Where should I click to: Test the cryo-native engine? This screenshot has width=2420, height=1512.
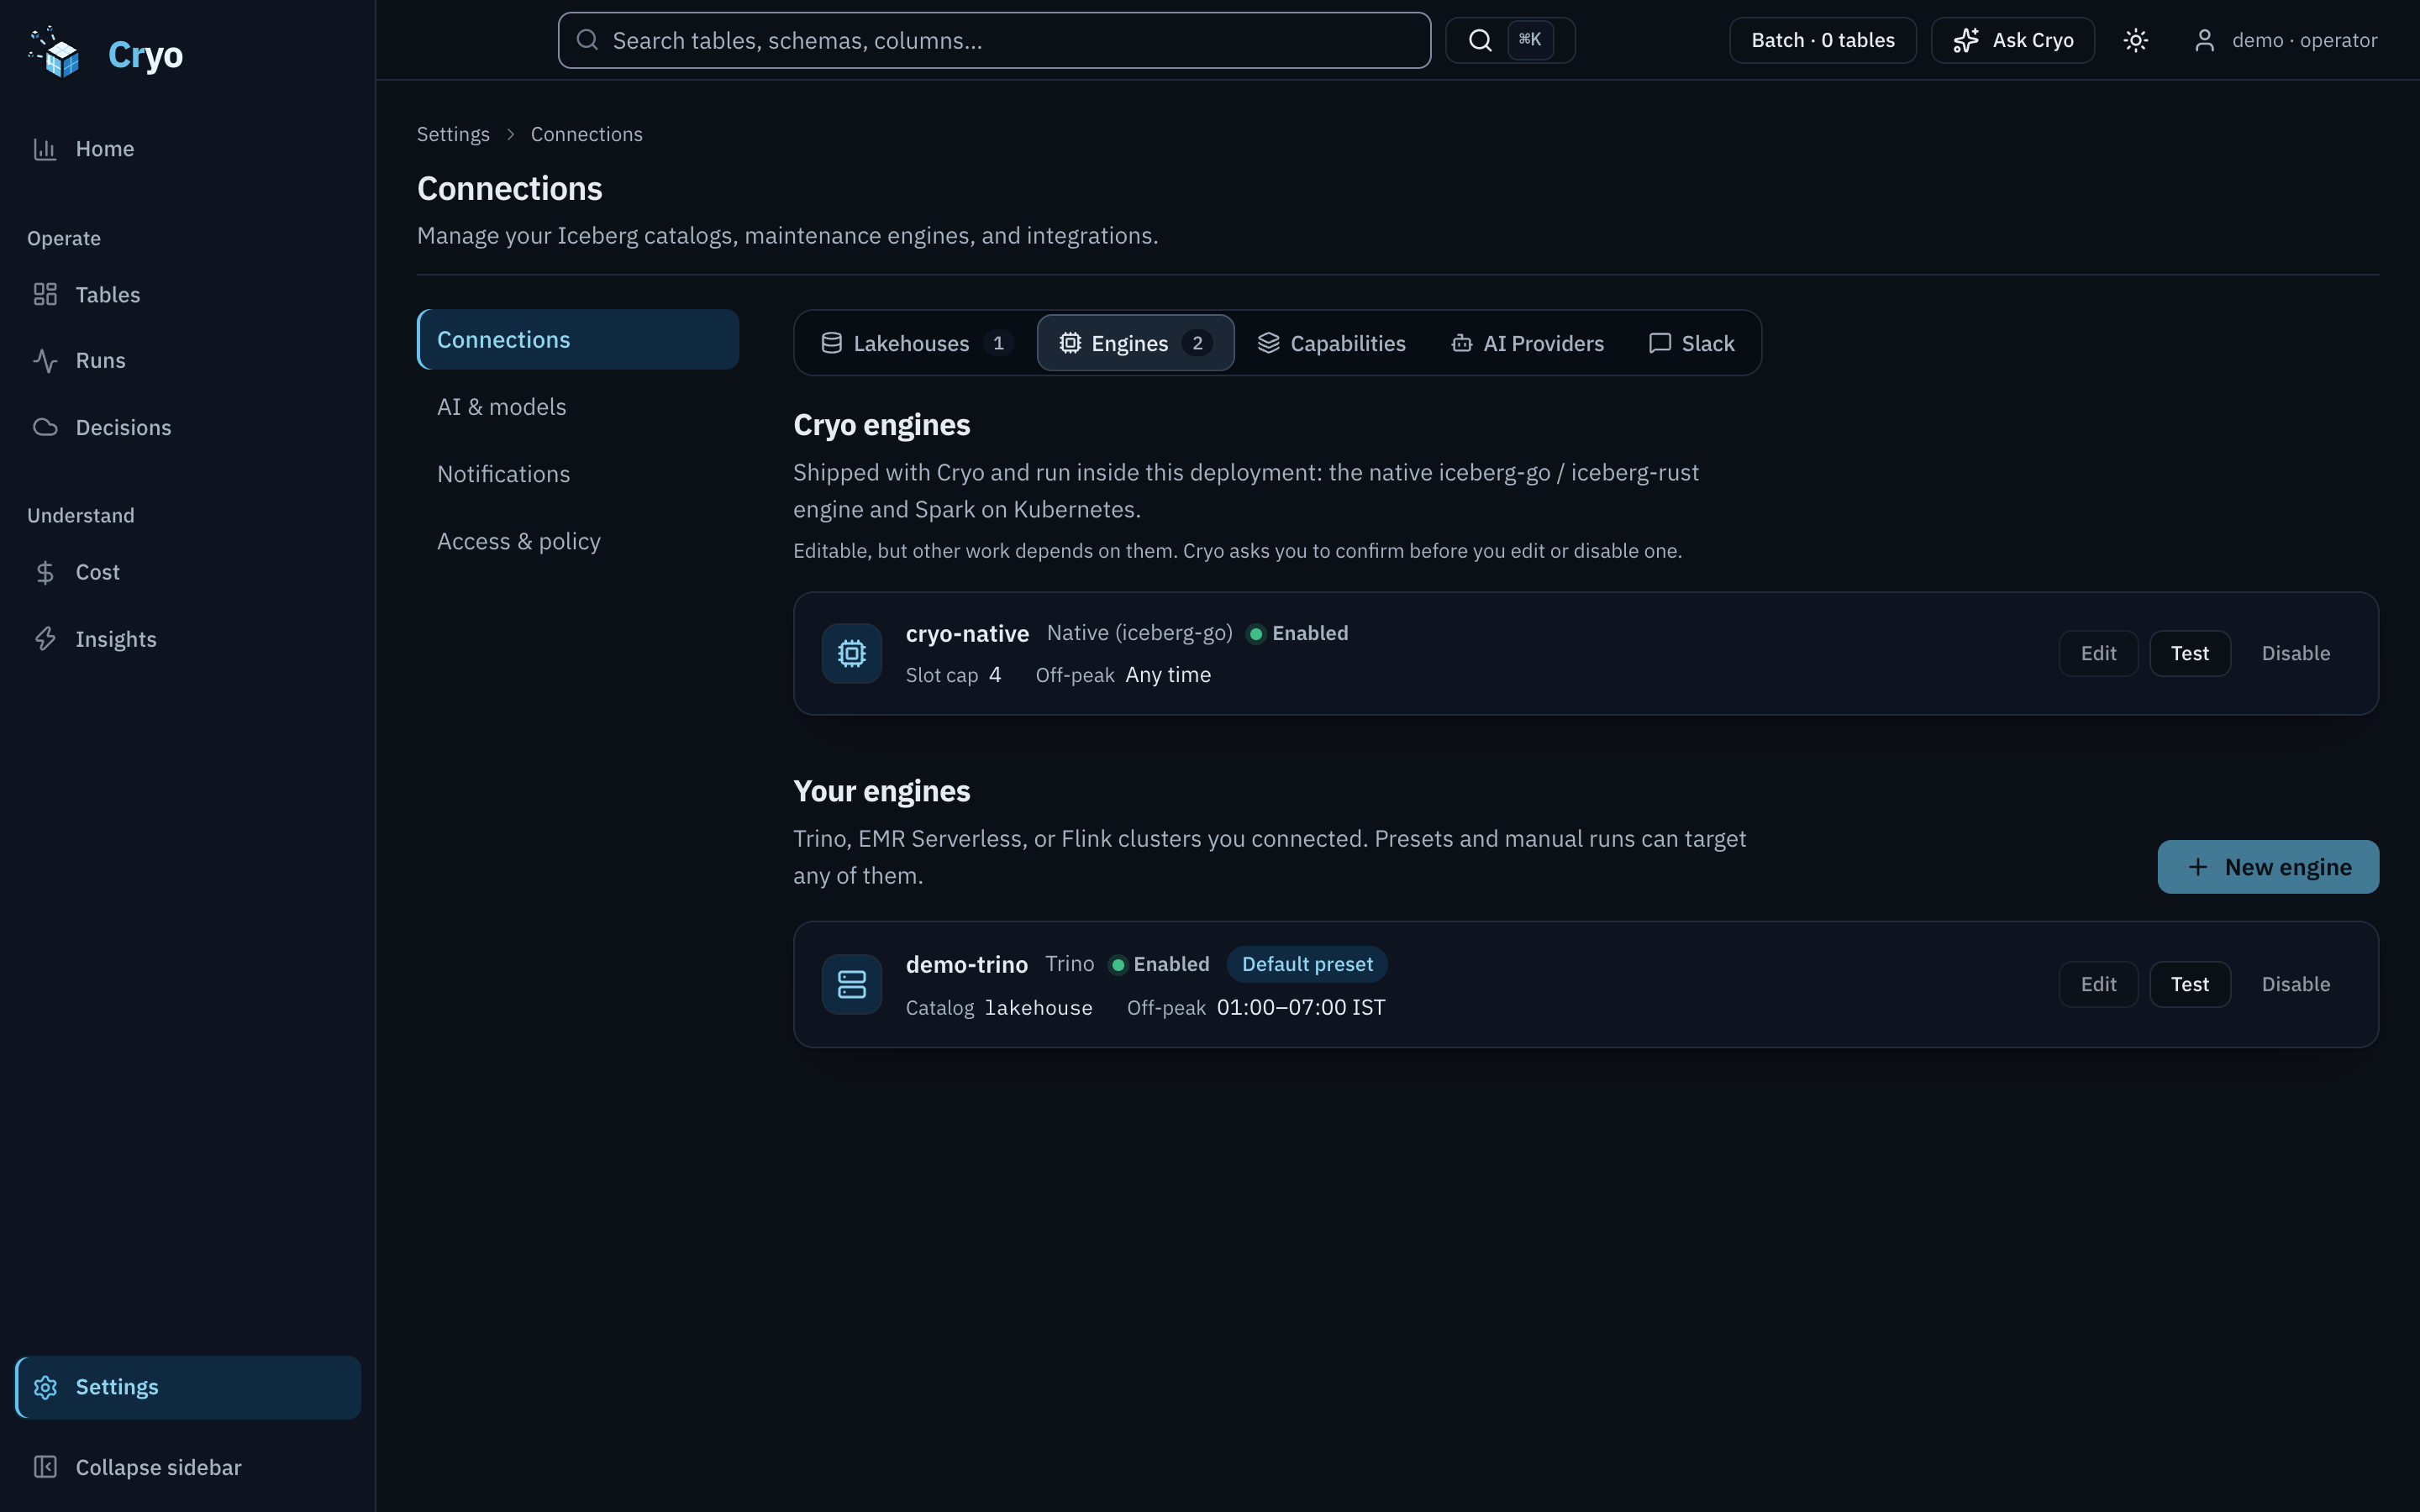pos(2189,653)
